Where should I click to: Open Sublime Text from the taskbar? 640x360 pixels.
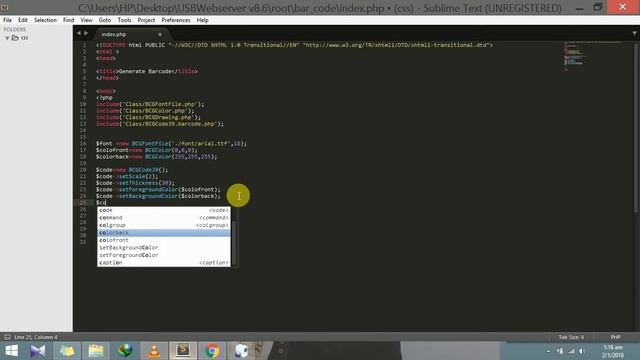183,351
